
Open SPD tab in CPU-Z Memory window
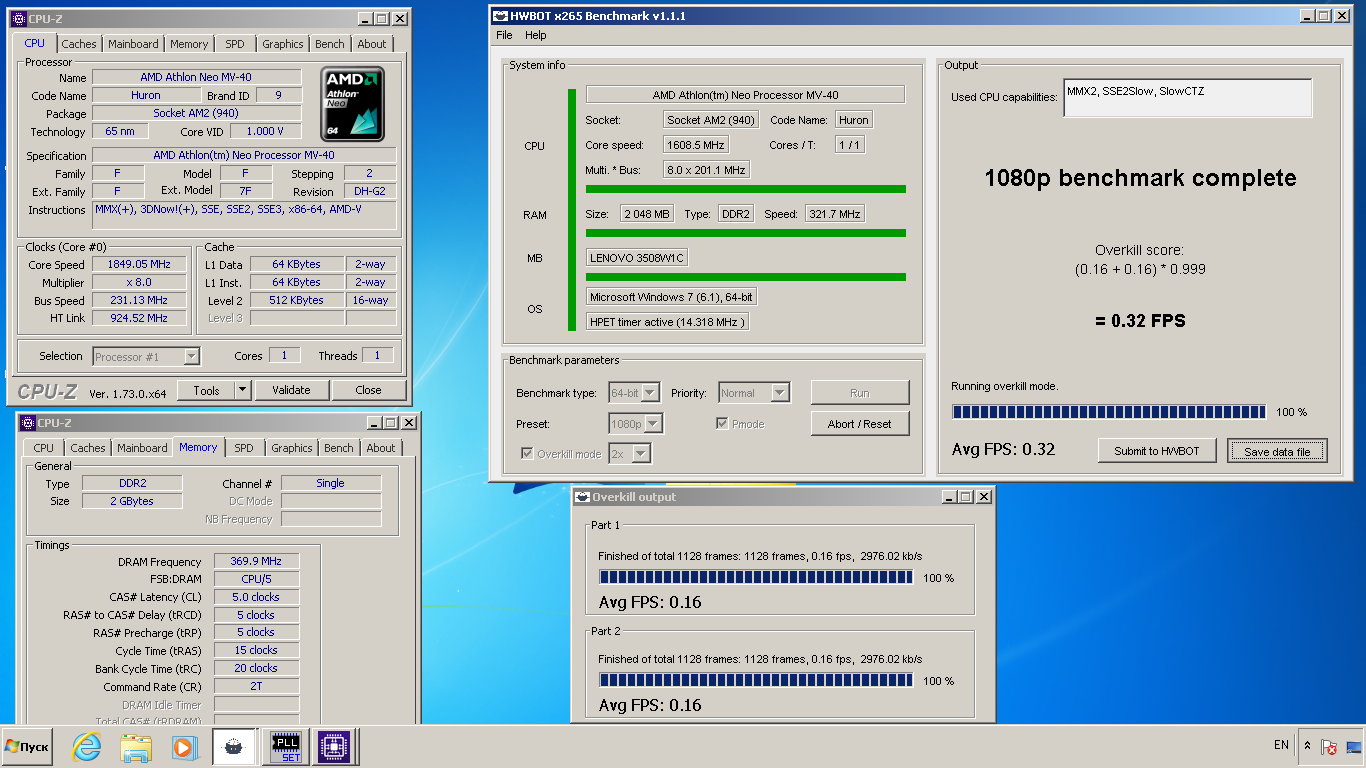point(244,448)
